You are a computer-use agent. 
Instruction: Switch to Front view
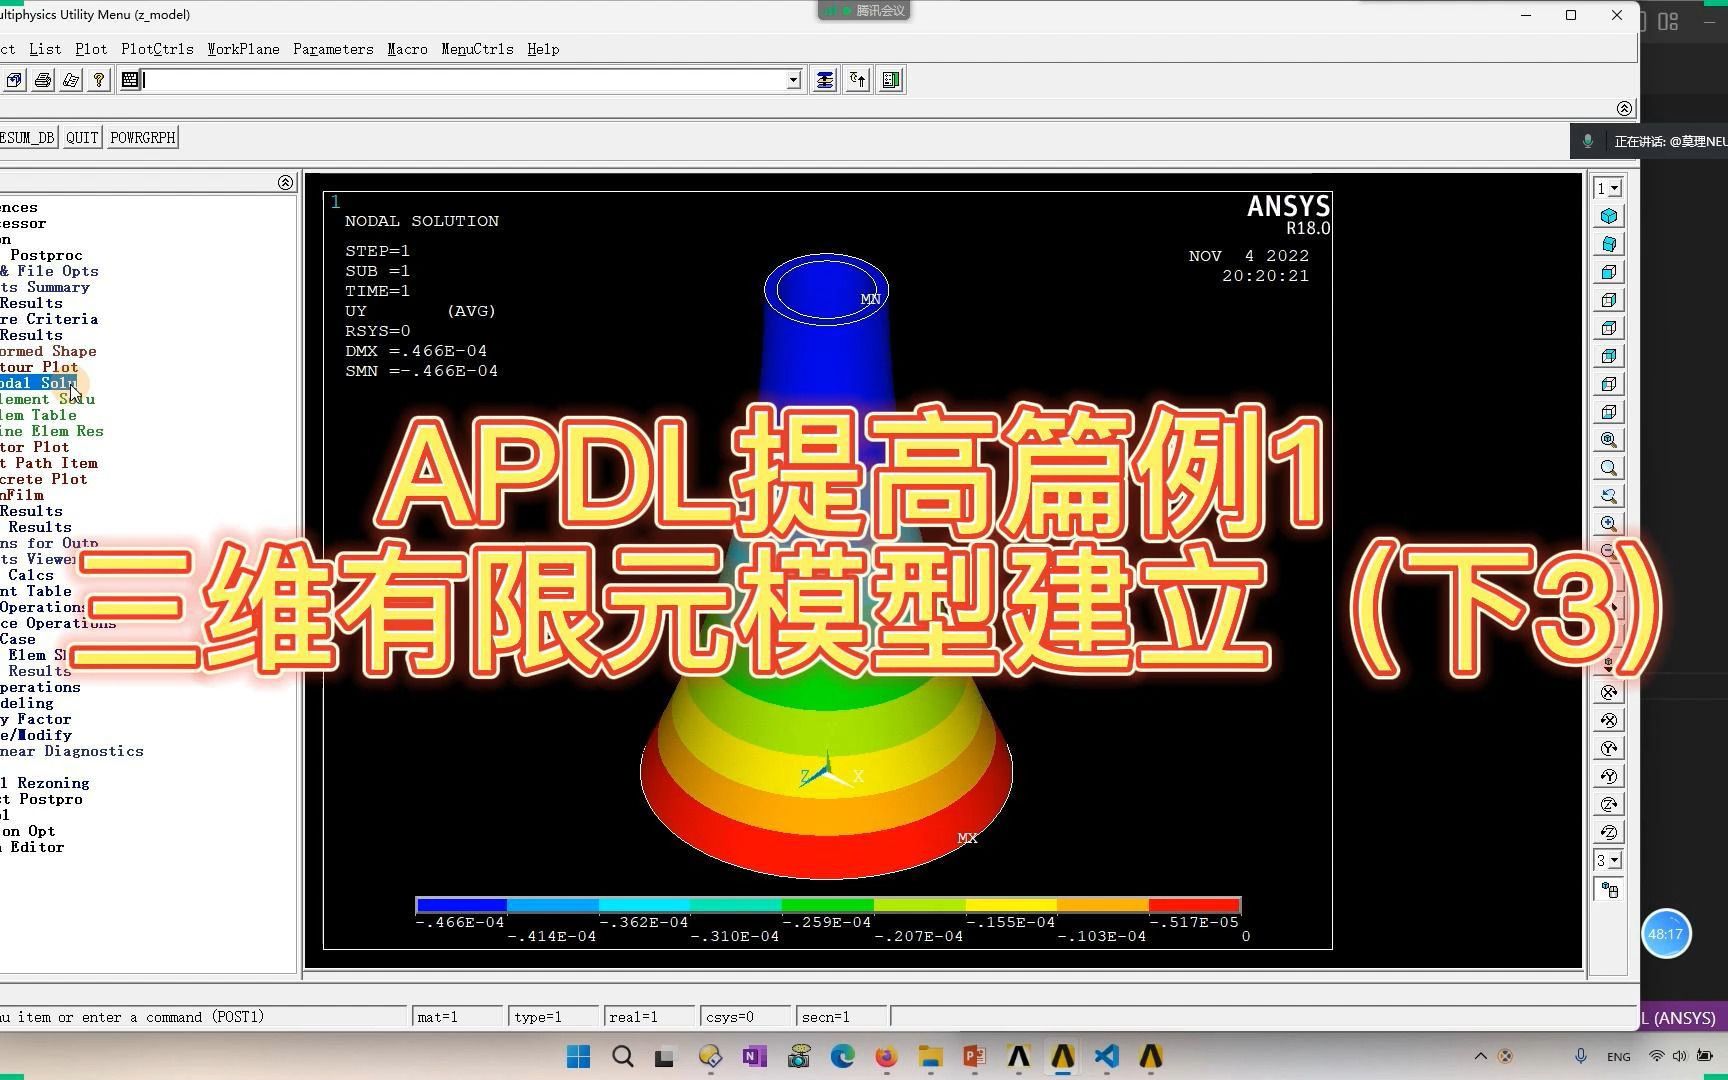point(1609,272)
